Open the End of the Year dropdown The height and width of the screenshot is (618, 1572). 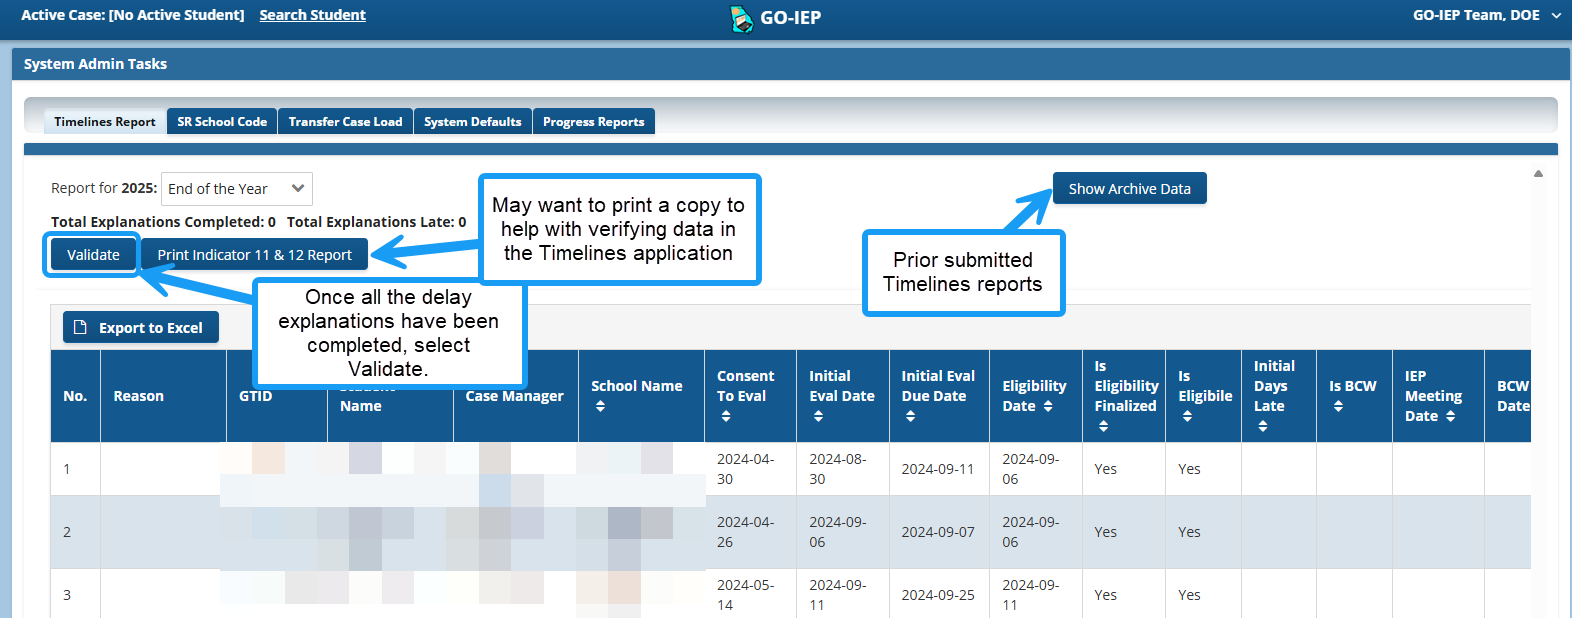(237, 189)
